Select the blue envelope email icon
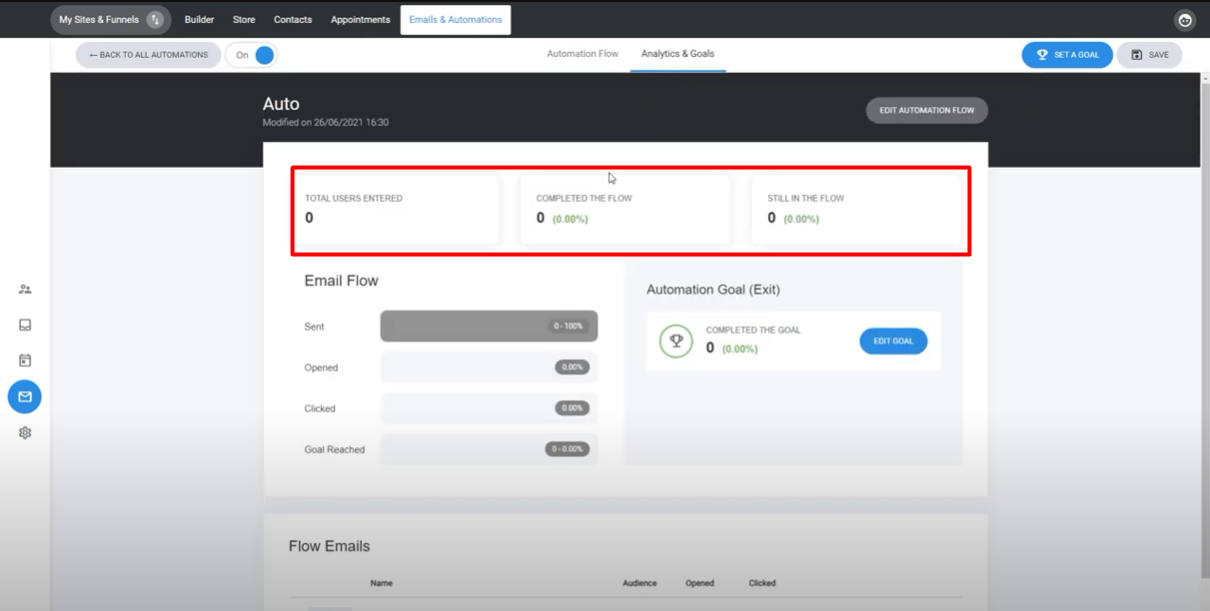Screen dimensions: 1210x611 [x=25, y=397]
